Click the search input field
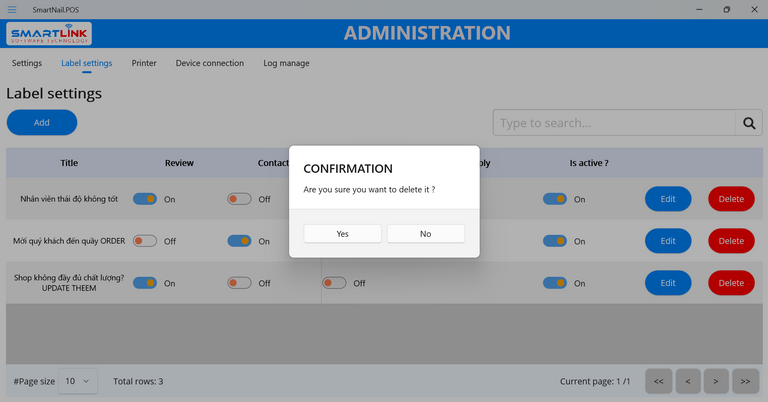 point(614,123)
